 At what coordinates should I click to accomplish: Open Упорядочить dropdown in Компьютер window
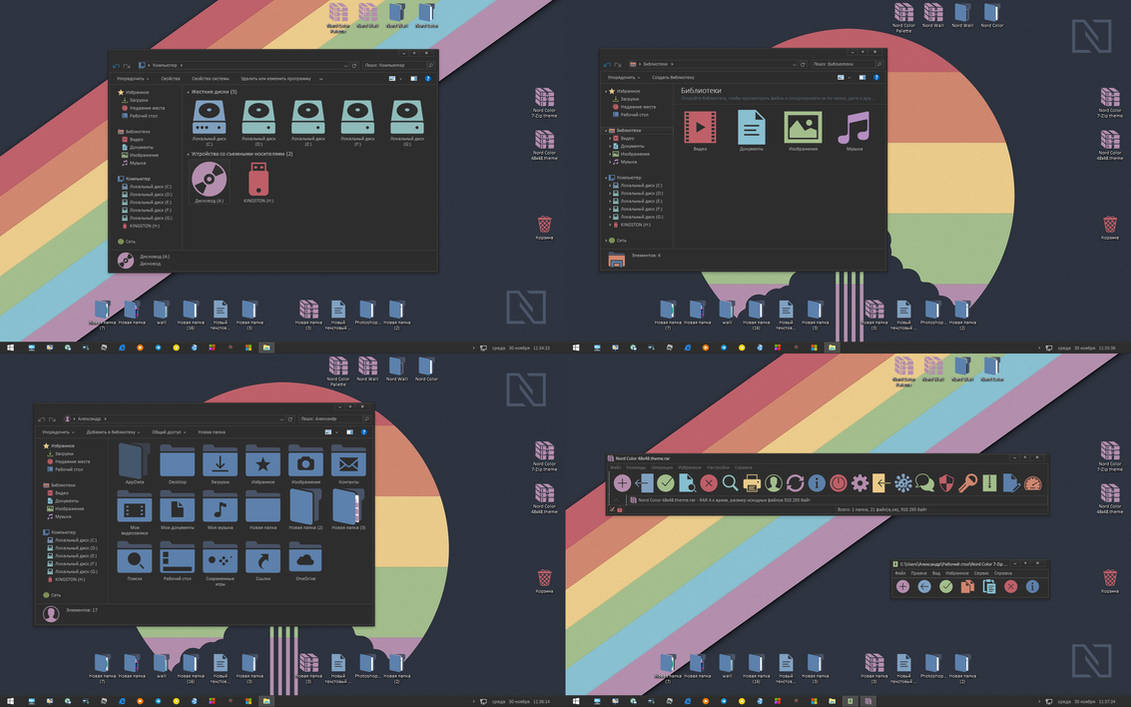coord(133,78)
